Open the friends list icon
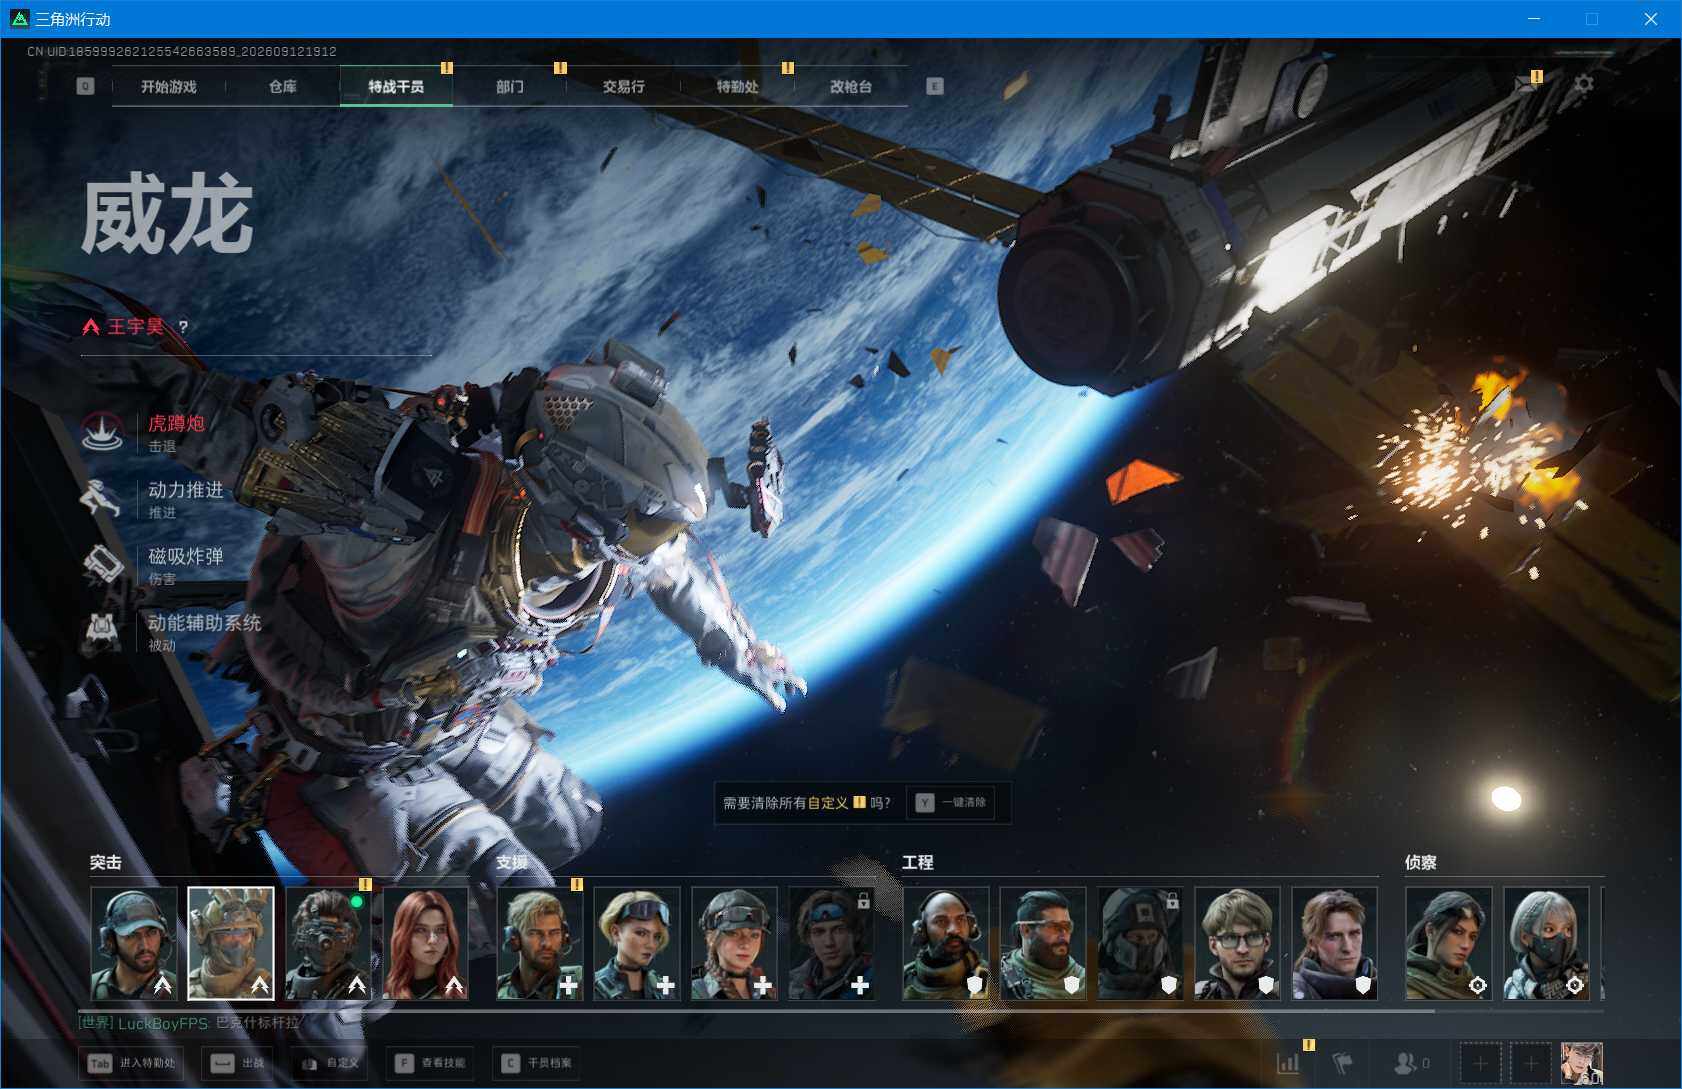 (x=1407, y=1063)
